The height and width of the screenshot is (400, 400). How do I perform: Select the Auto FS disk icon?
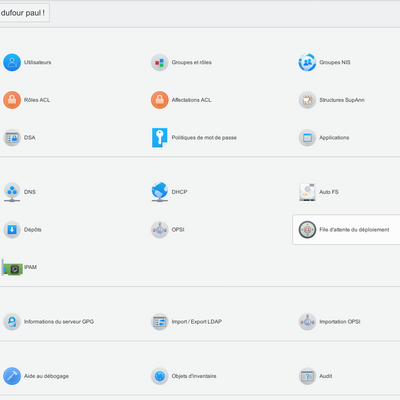tap(307, 192)
